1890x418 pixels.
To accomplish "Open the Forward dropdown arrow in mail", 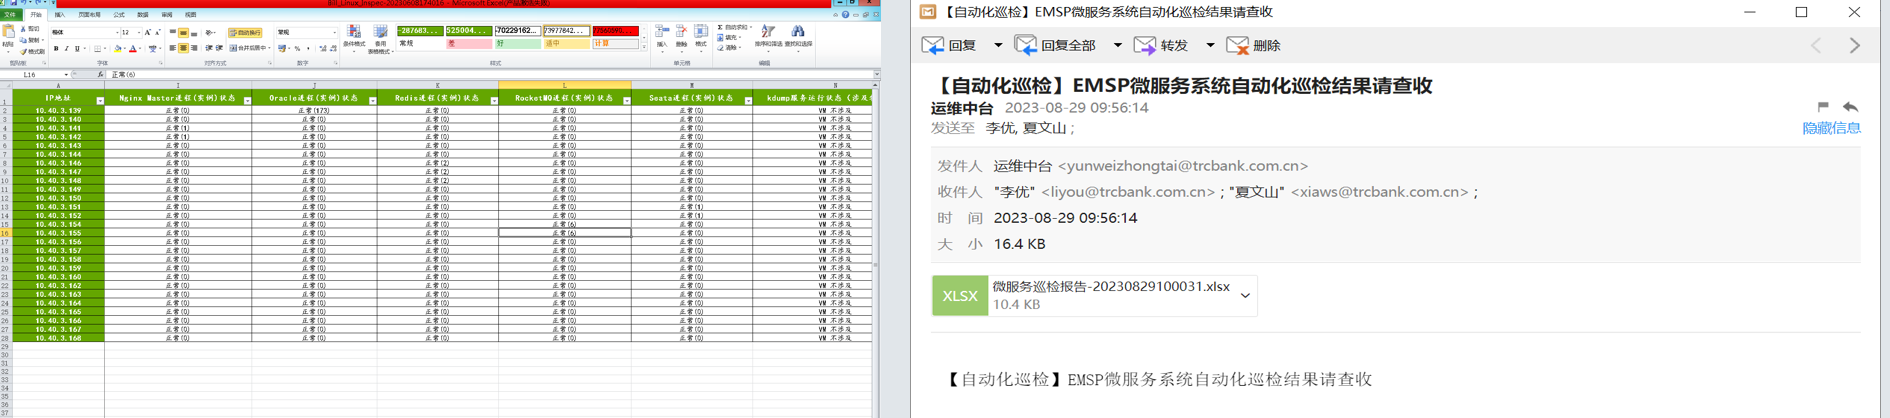I will [1210, 45].
